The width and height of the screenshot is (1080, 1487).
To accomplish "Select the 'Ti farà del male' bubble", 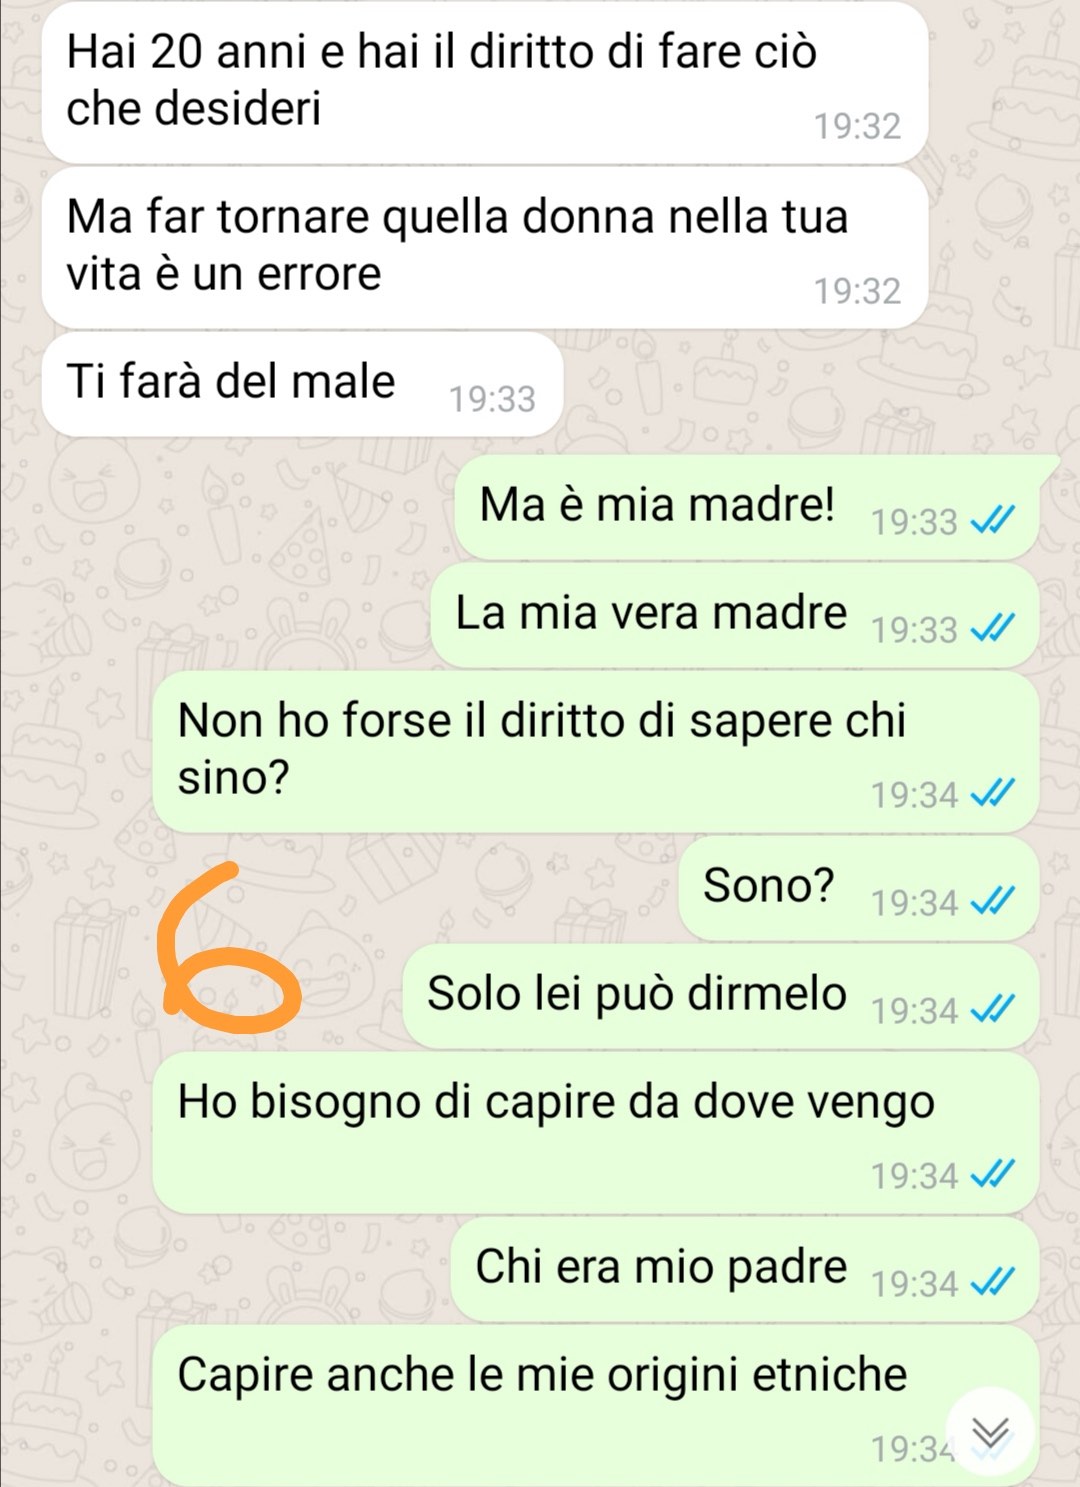I will click(x=303, y=384).
